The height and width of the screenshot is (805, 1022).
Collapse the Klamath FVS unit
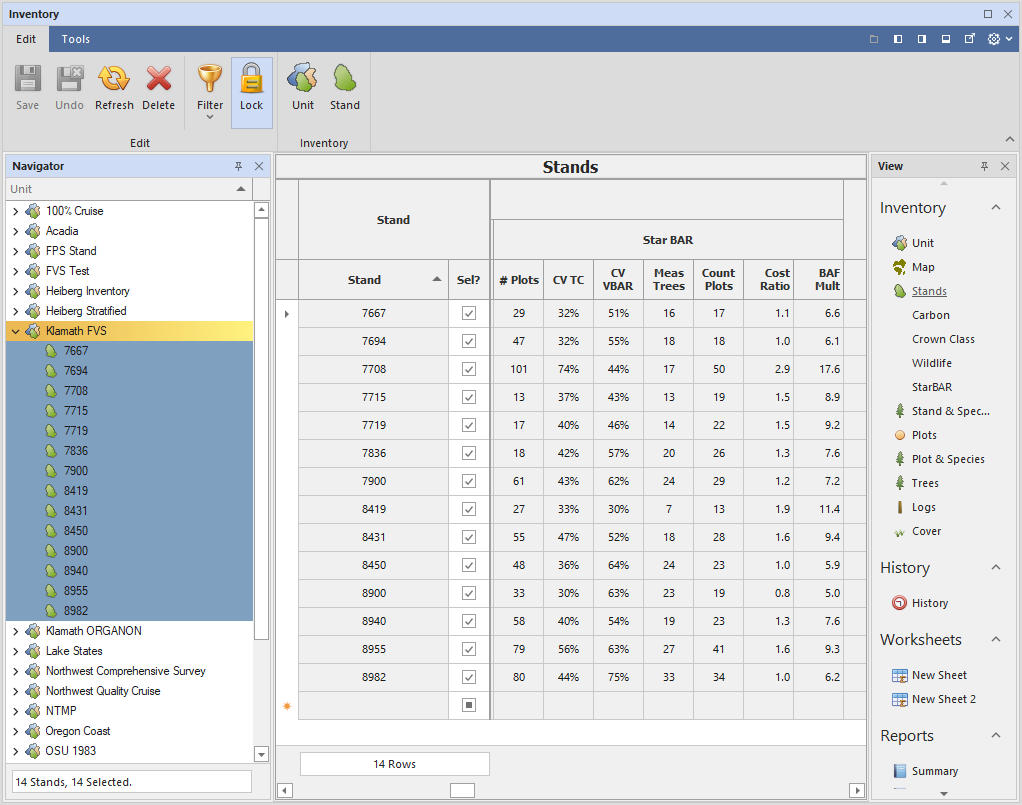pos(16,332)
